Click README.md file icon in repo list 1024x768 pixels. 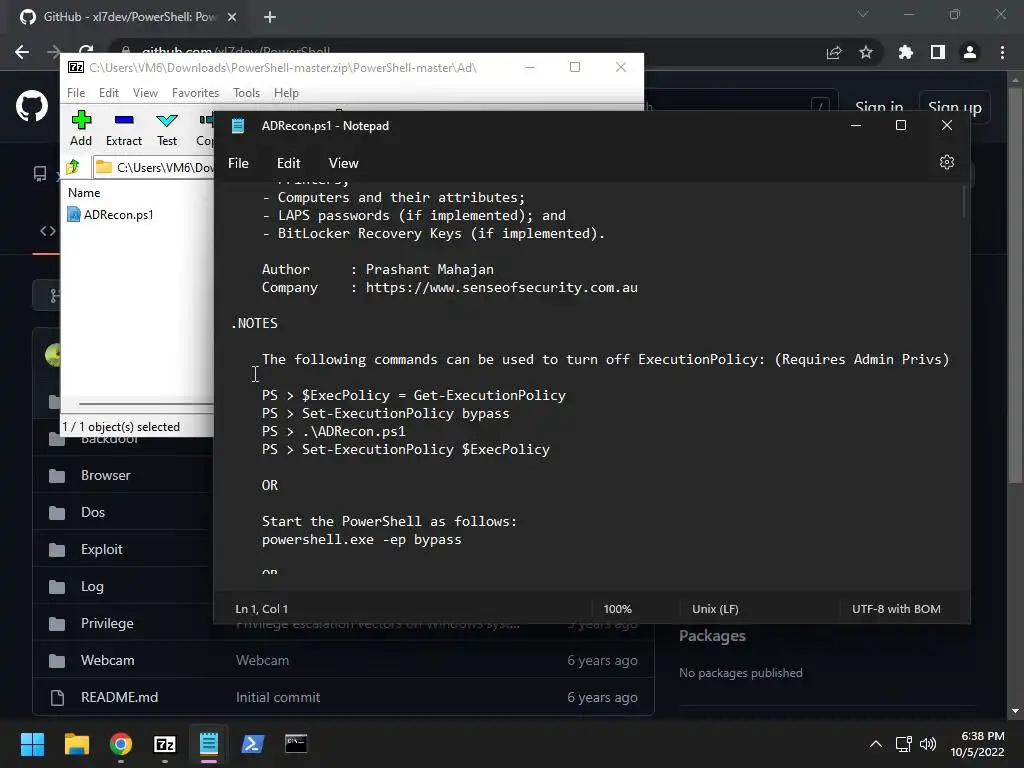pos(57,697)
